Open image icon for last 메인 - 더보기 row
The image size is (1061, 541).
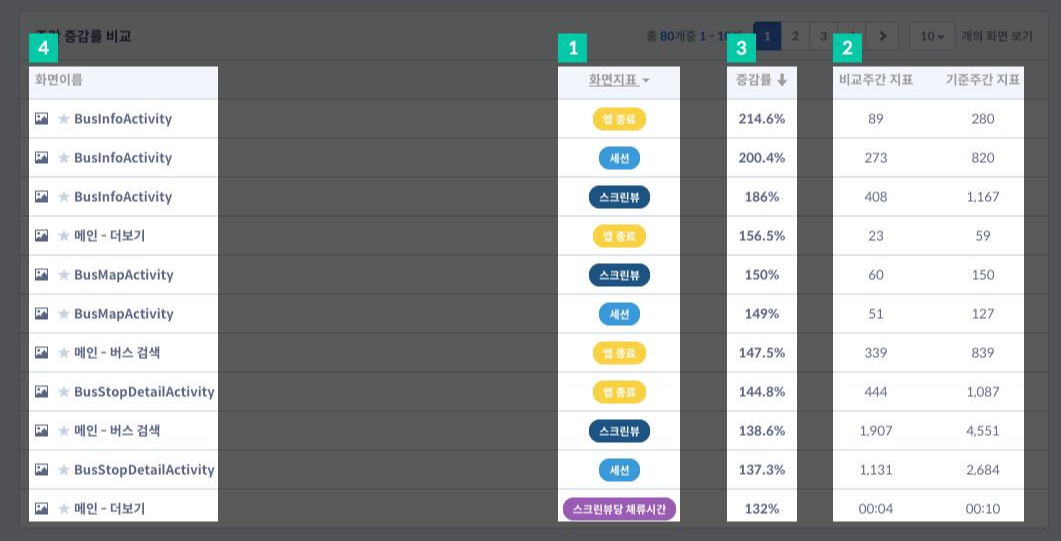tap(41, 509)
